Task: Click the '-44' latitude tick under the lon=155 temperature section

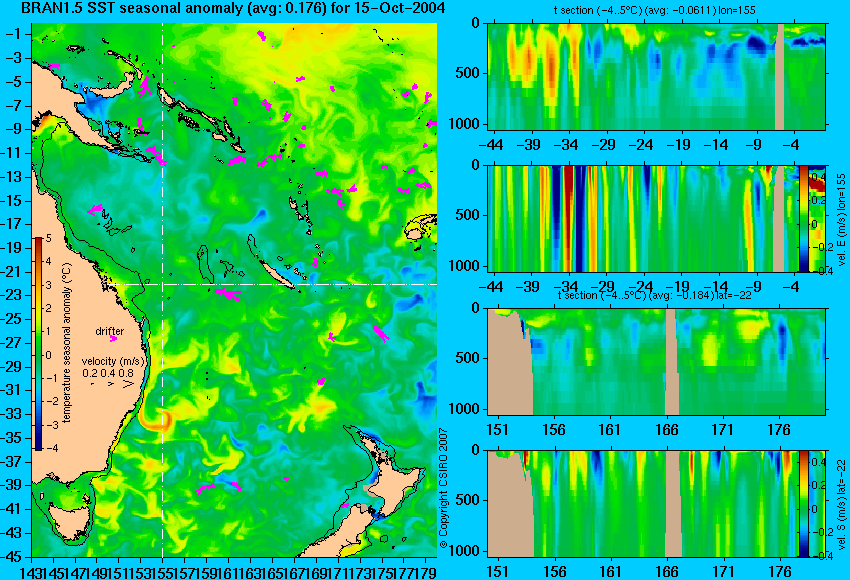Action: coord(492,145)
